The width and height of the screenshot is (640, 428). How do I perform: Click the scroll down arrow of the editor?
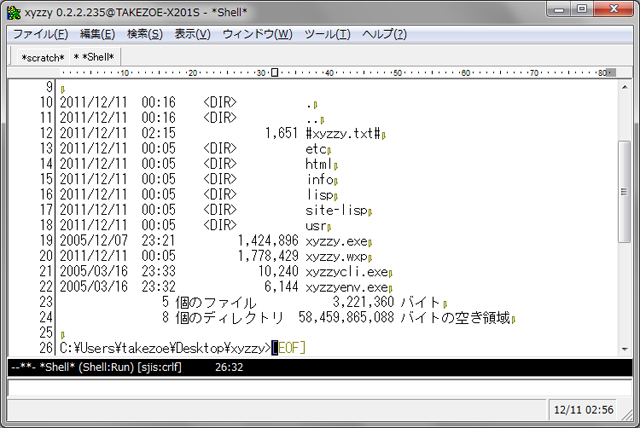pyautogui.click(x=624, y=349)
